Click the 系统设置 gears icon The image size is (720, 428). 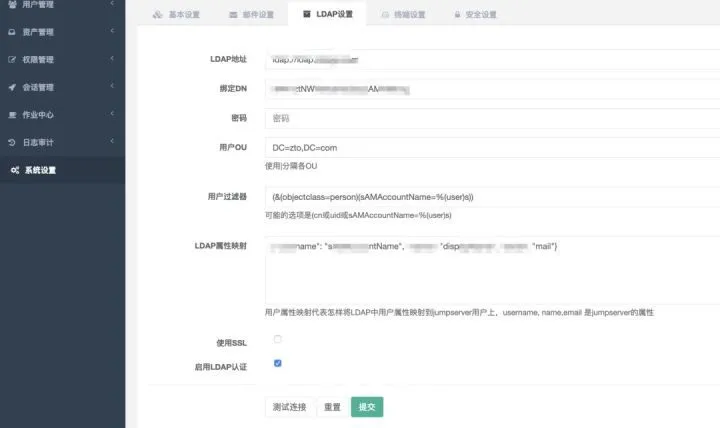[15, 170]
